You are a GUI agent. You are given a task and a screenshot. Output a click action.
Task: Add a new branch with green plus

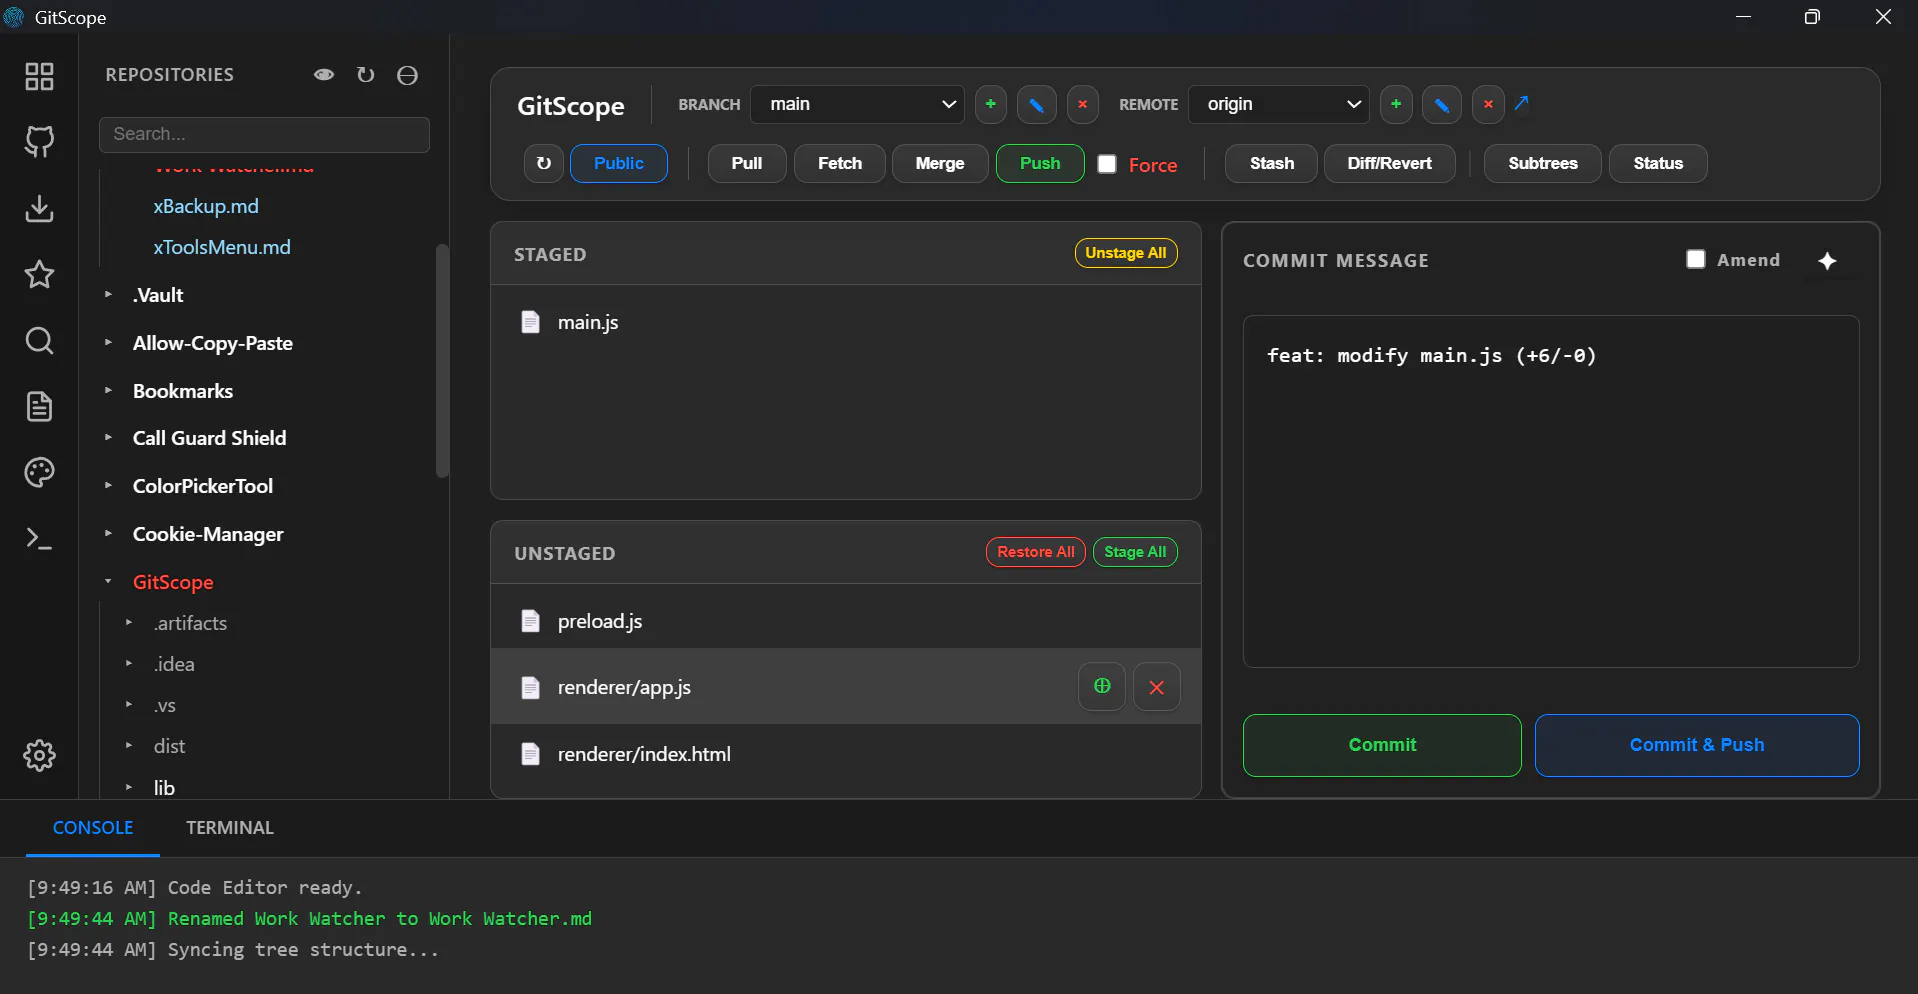[990, 104]
